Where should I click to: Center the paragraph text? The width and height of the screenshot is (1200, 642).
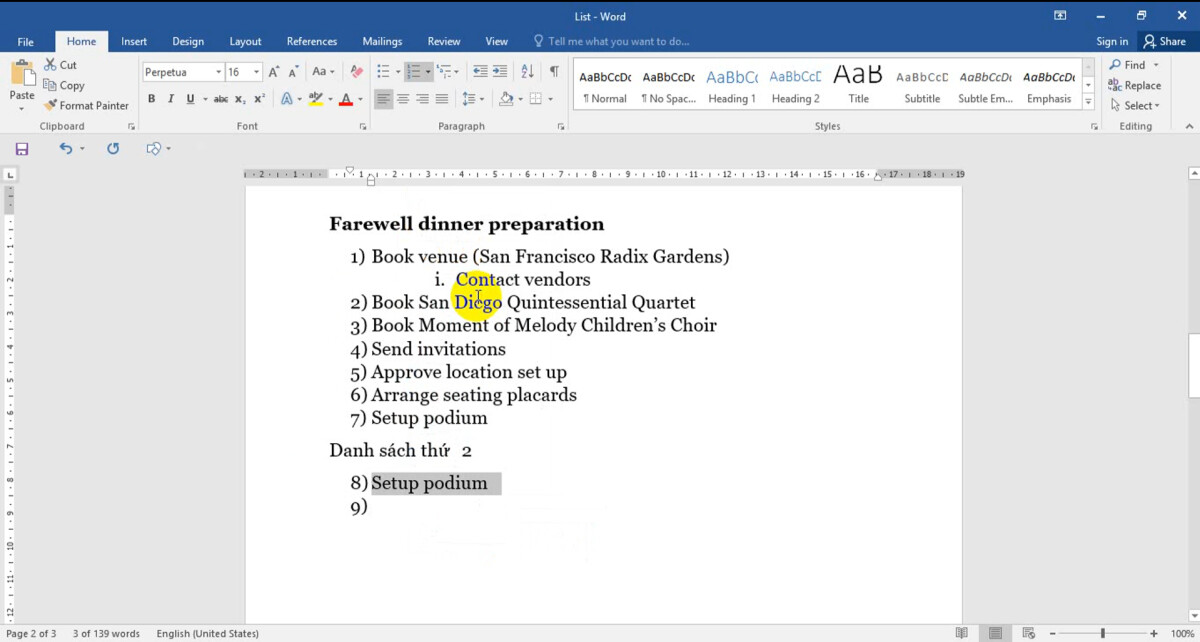click(x=403, y=99)
